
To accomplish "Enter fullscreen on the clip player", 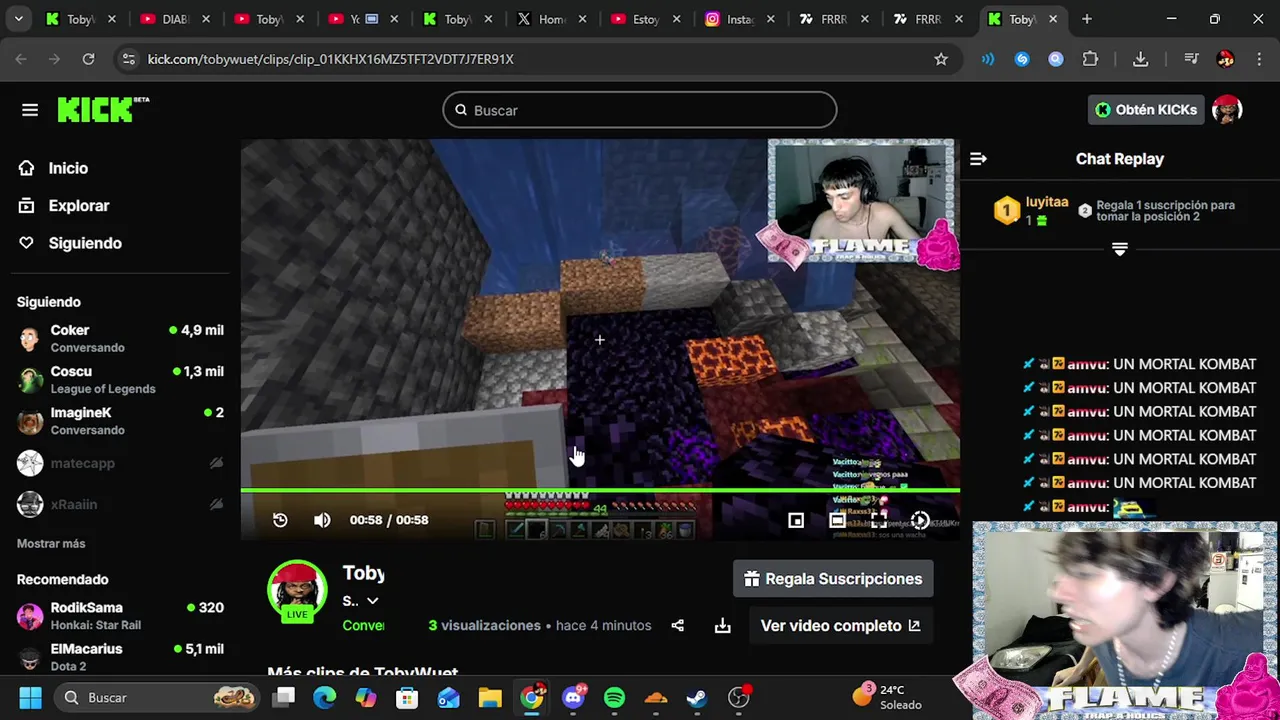I will [x=878, y=520].
